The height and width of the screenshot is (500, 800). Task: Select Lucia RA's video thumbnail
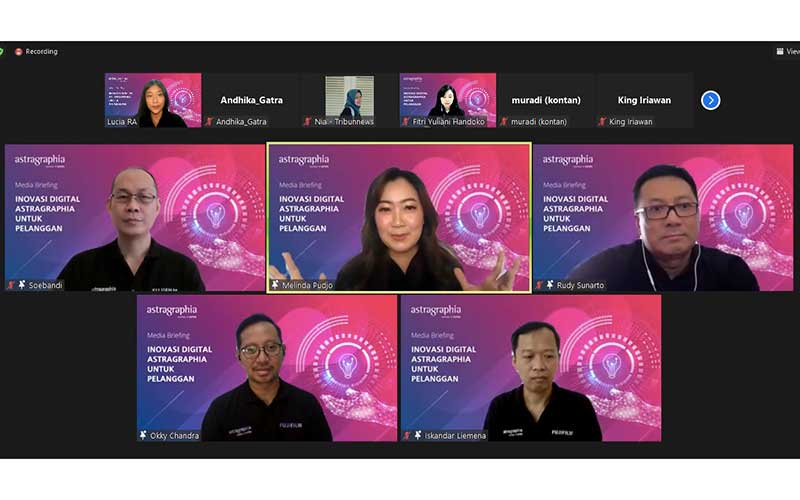click(x=153, y=100)
